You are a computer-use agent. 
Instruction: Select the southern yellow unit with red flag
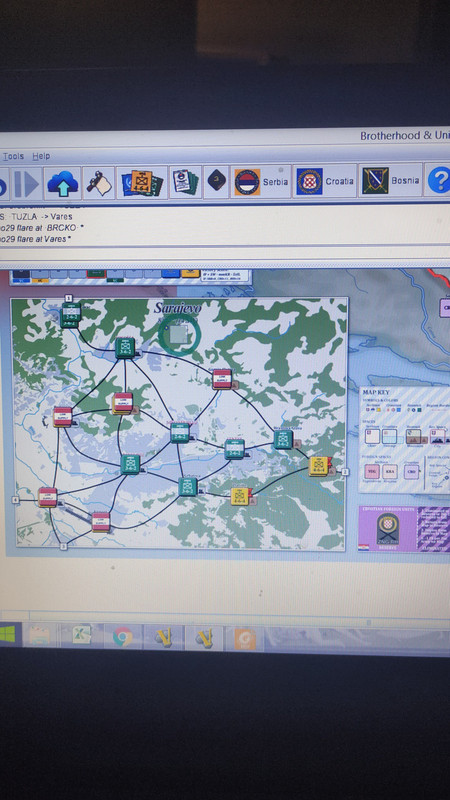[240, 496]
